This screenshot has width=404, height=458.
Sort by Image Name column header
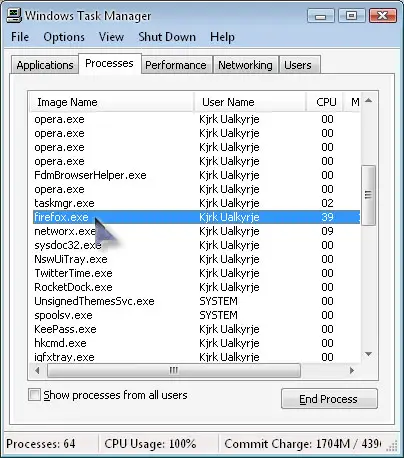click(111, 102)
